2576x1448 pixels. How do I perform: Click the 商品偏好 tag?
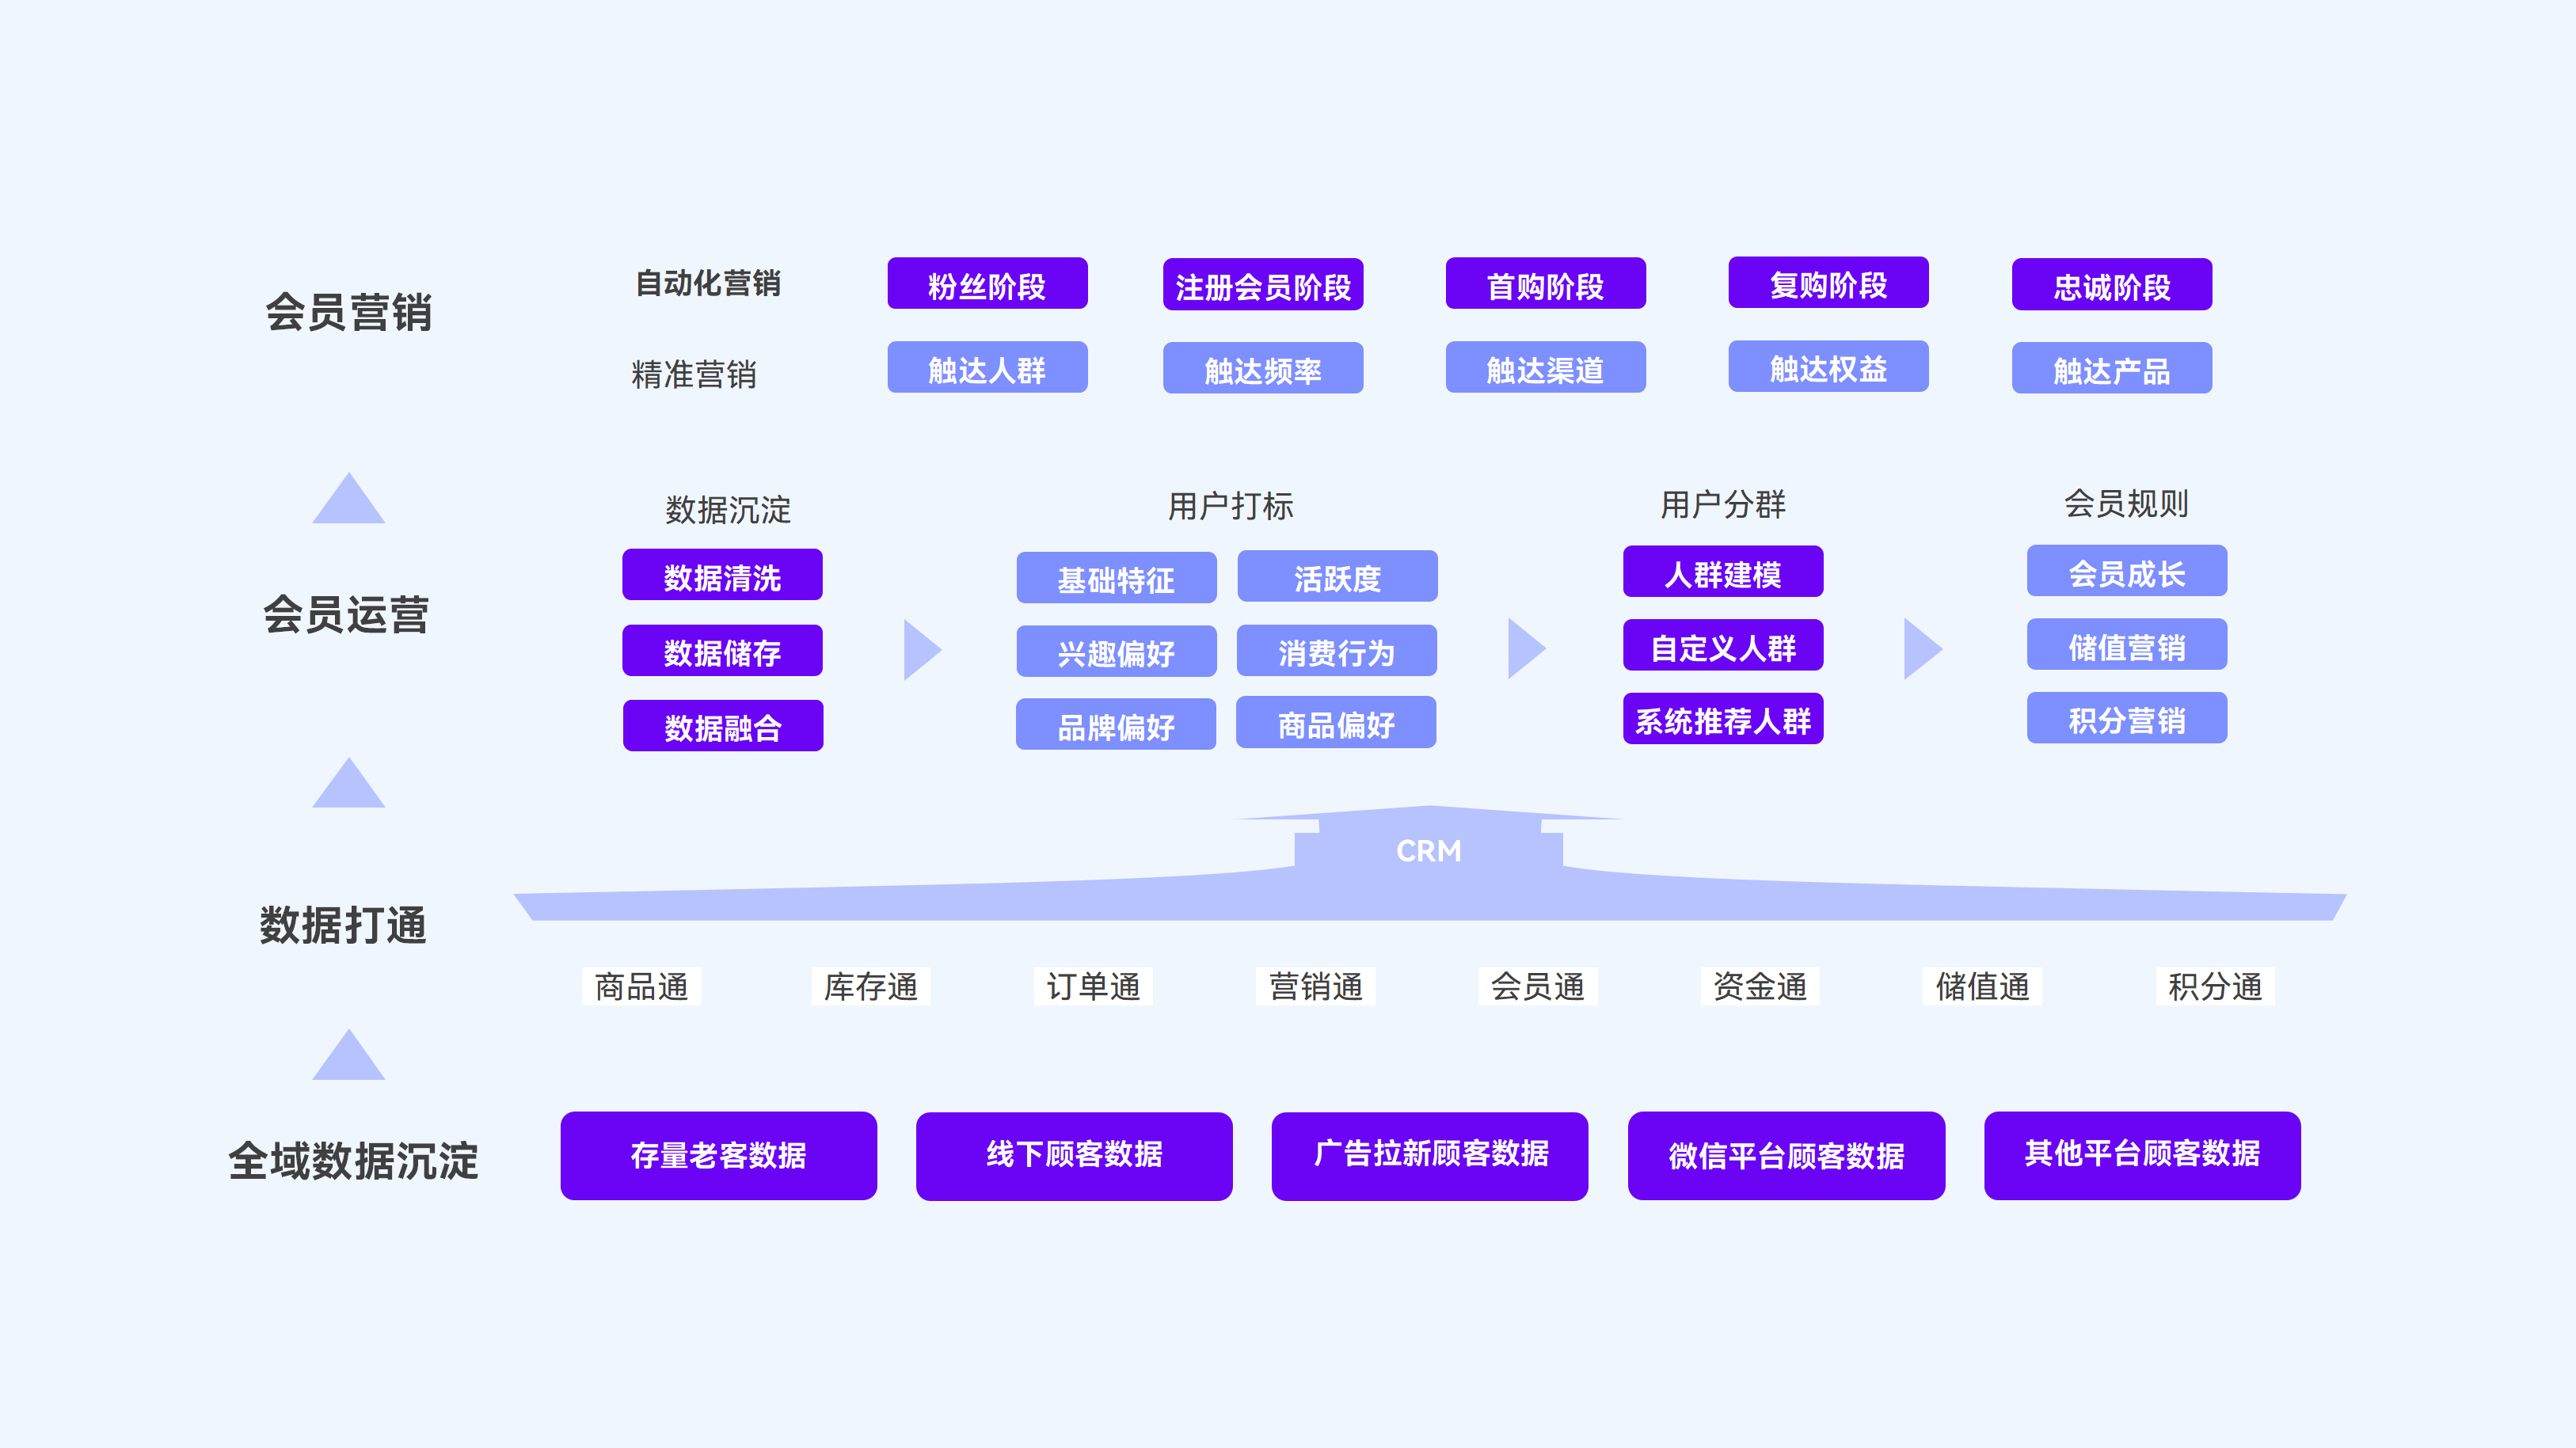(x=1336, y=723)
